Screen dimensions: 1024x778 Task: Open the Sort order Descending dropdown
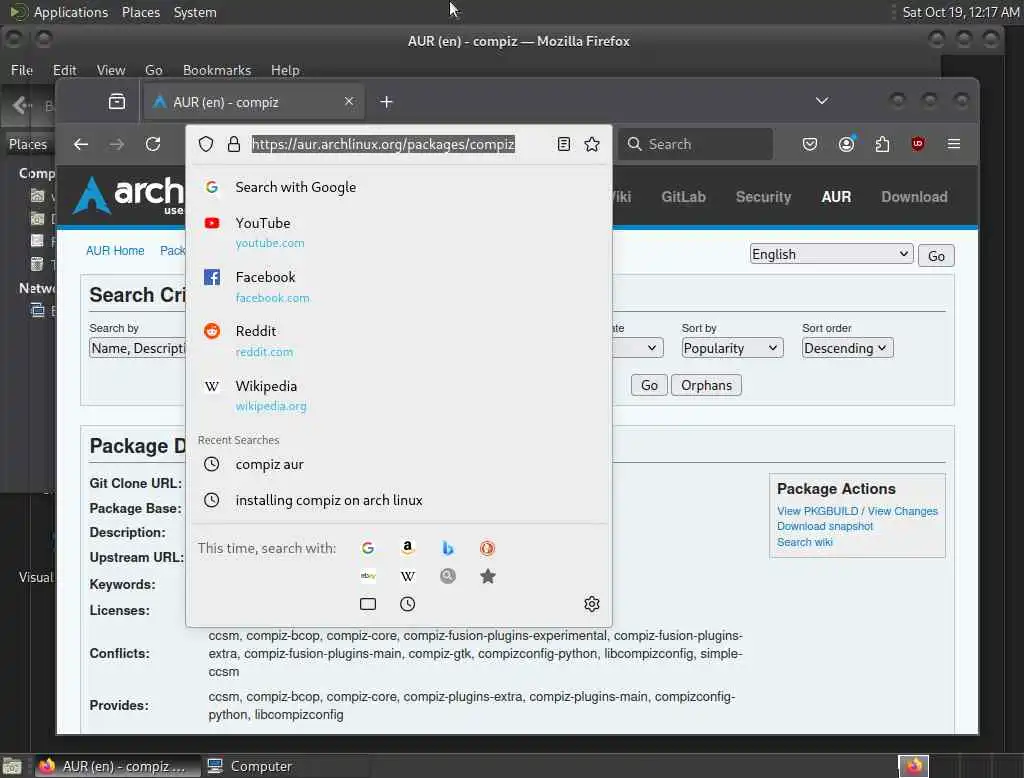(847, 348)
